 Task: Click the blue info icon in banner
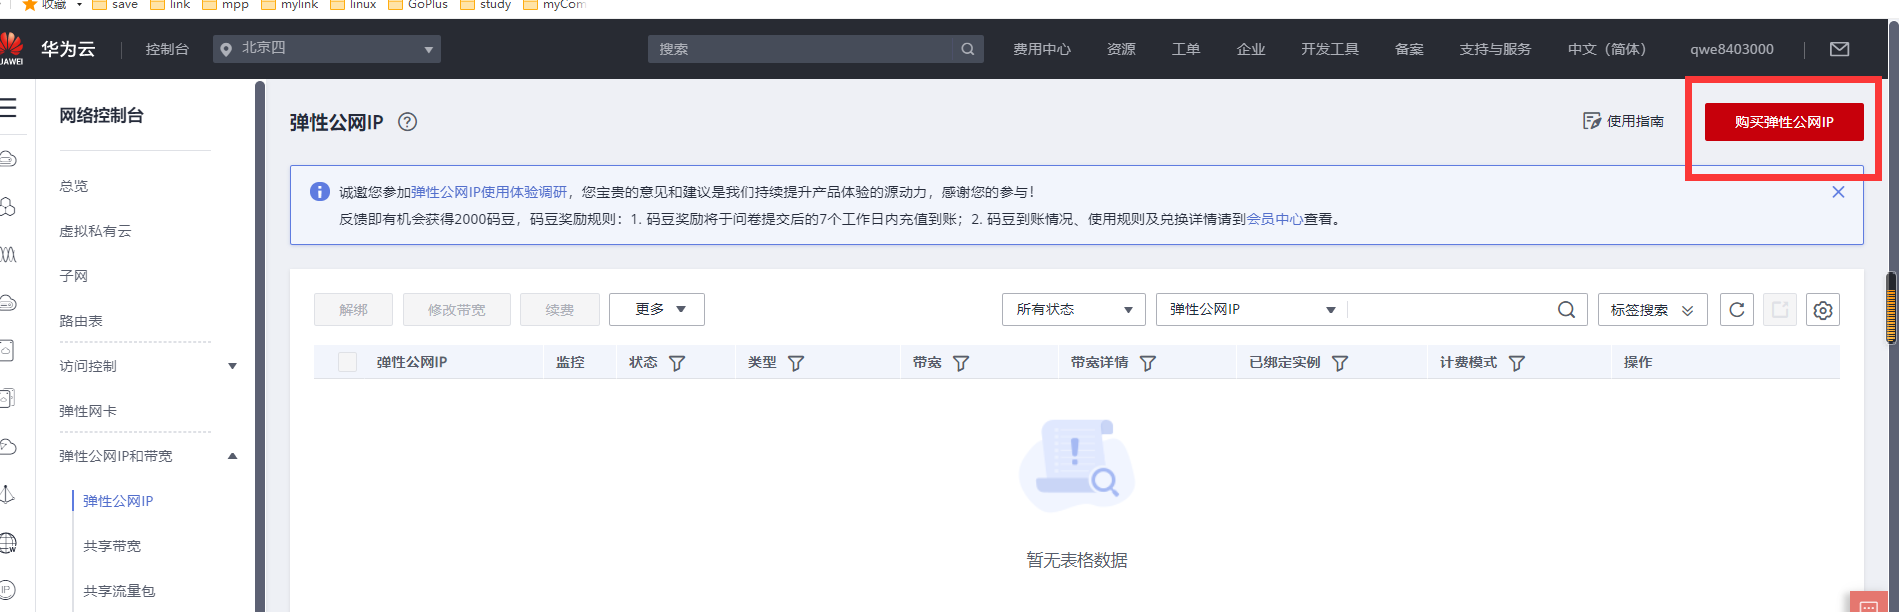pyautogui.click(x=320, y=192)
